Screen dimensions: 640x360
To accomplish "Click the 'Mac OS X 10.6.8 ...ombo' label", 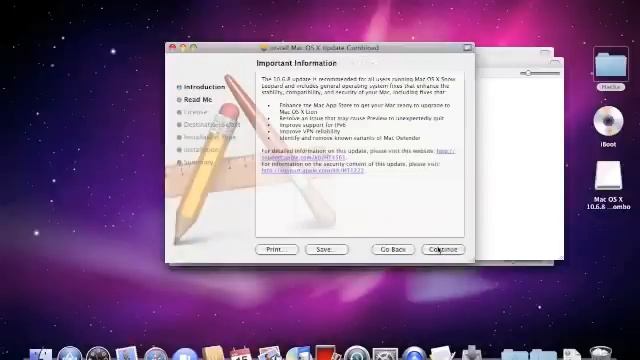I will [x=608, y=203].
